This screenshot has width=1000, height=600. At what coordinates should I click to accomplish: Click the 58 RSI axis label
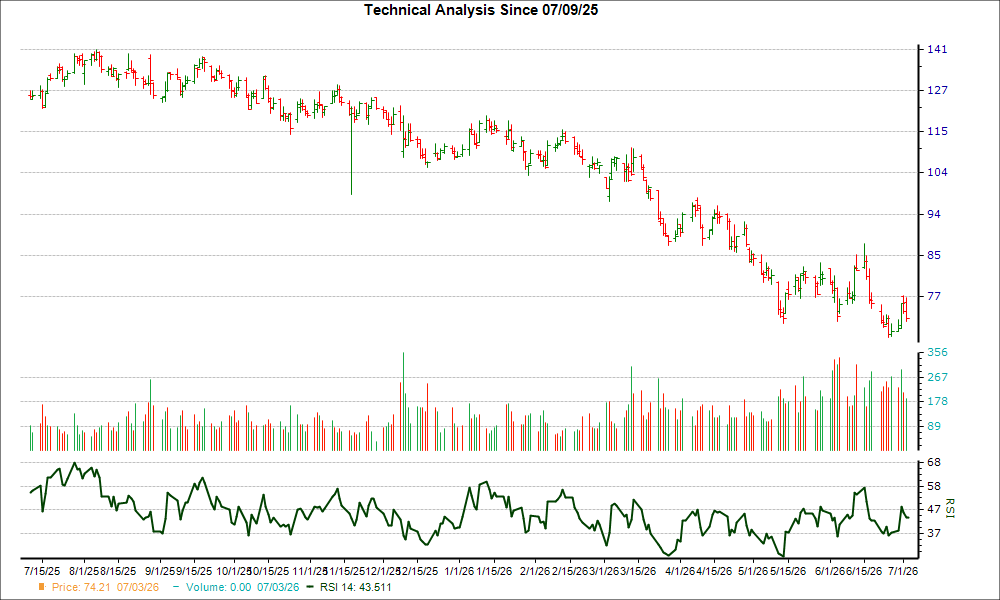(934, 487)
